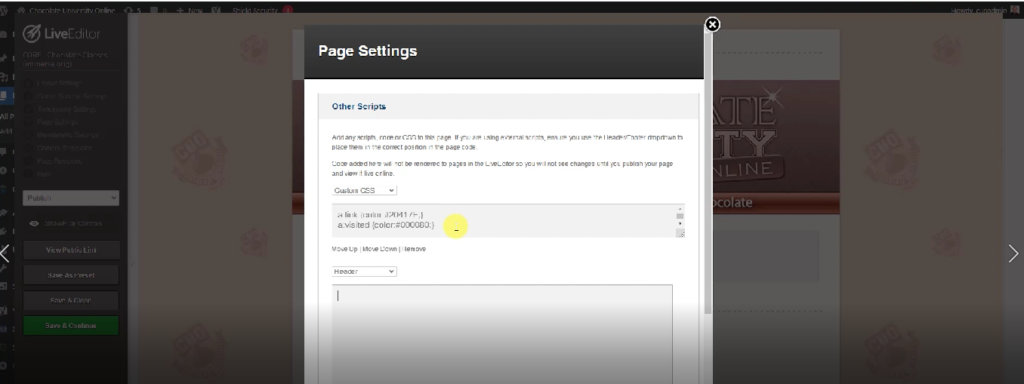The height and width of the screenshot is (384, 1024).
Task: Click the Remove link below CSS box
Action: pos(414,249)
